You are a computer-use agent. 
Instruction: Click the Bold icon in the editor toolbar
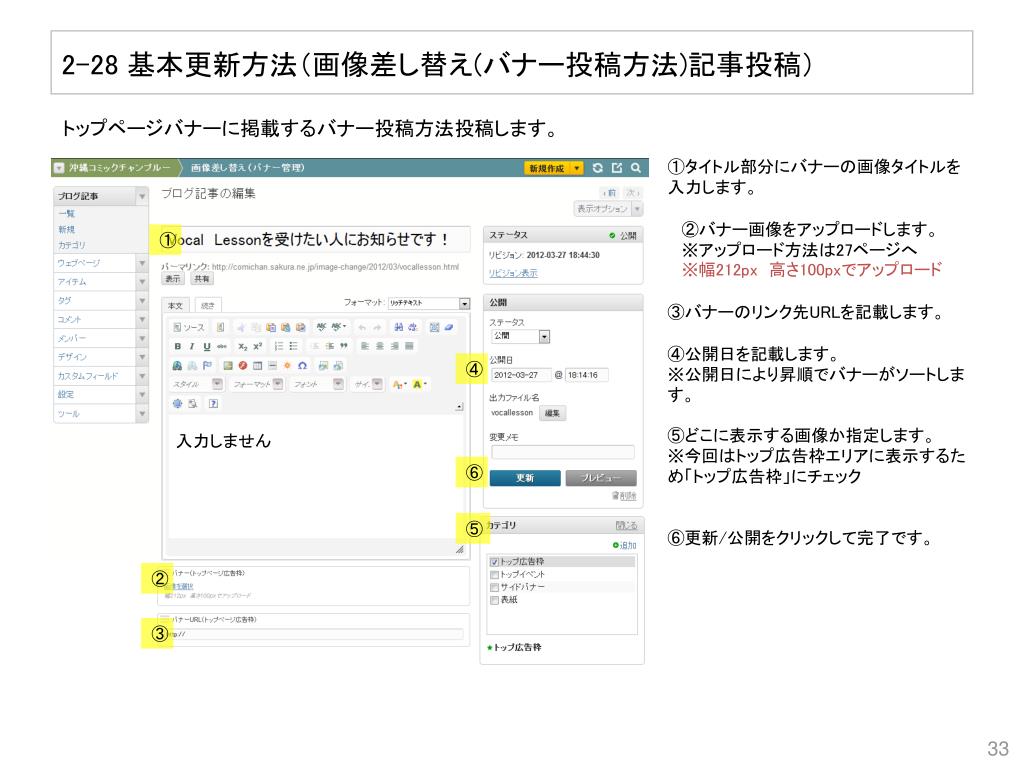[x=177, y=346]
